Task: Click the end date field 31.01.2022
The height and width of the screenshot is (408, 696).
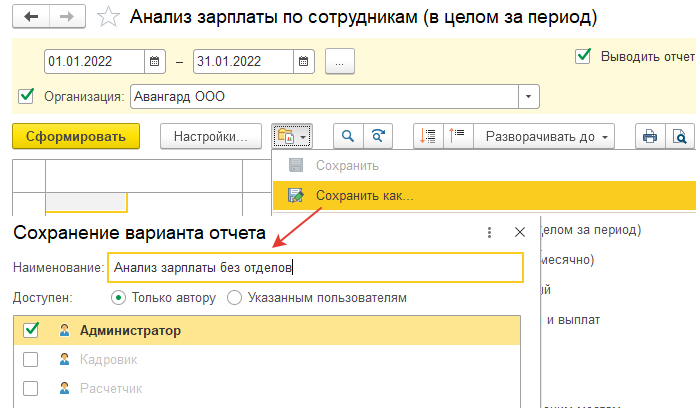Action: pyautogui.click(x=243, y=61)
